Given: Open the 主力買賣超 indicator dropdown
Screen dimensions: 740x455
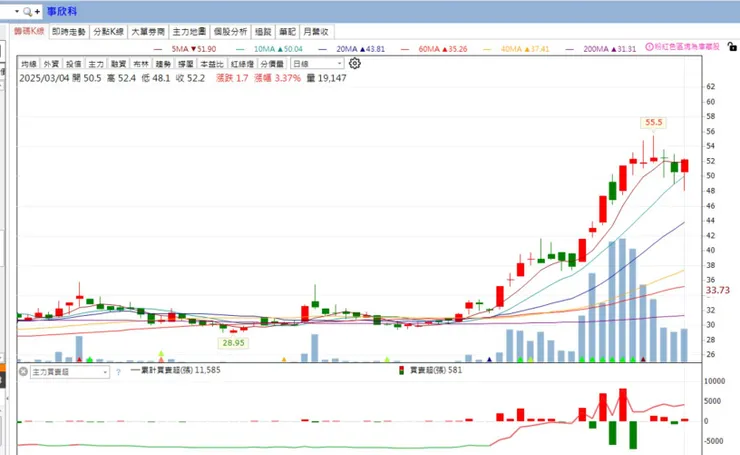Looking at the screenshot, I should coord(70,372).
